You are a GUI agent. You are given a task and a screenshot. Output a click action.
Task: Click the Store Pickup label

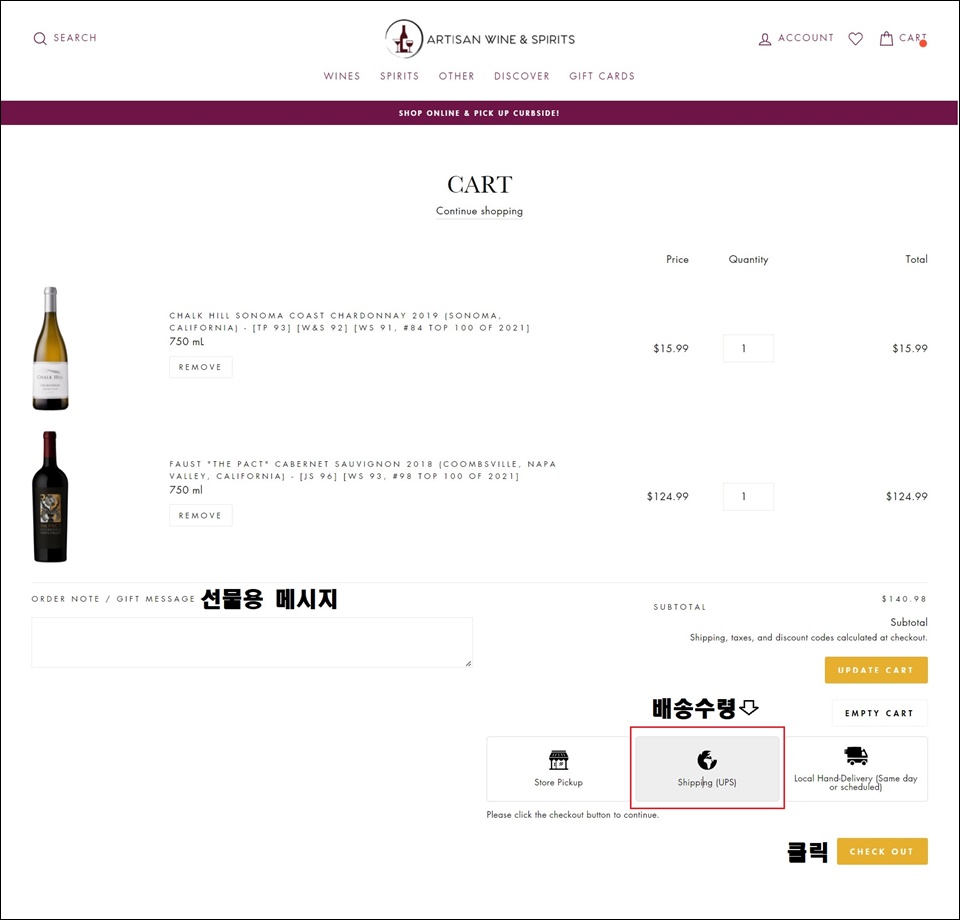pos(558,782)
